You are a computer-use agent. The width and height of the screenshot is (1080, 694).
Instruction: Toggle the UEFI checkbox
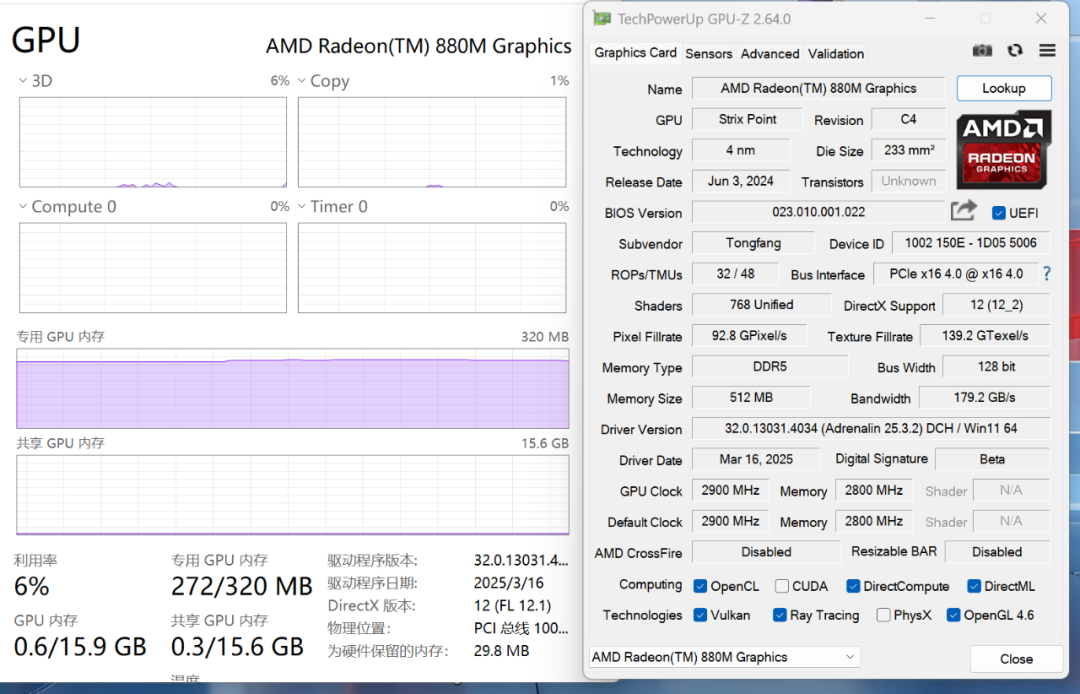point(999,213)
